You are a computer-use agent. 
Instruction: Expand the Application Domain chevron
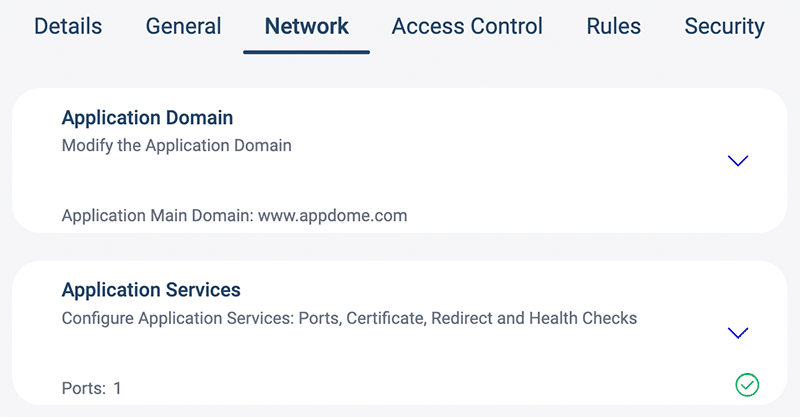coord(738,161)
